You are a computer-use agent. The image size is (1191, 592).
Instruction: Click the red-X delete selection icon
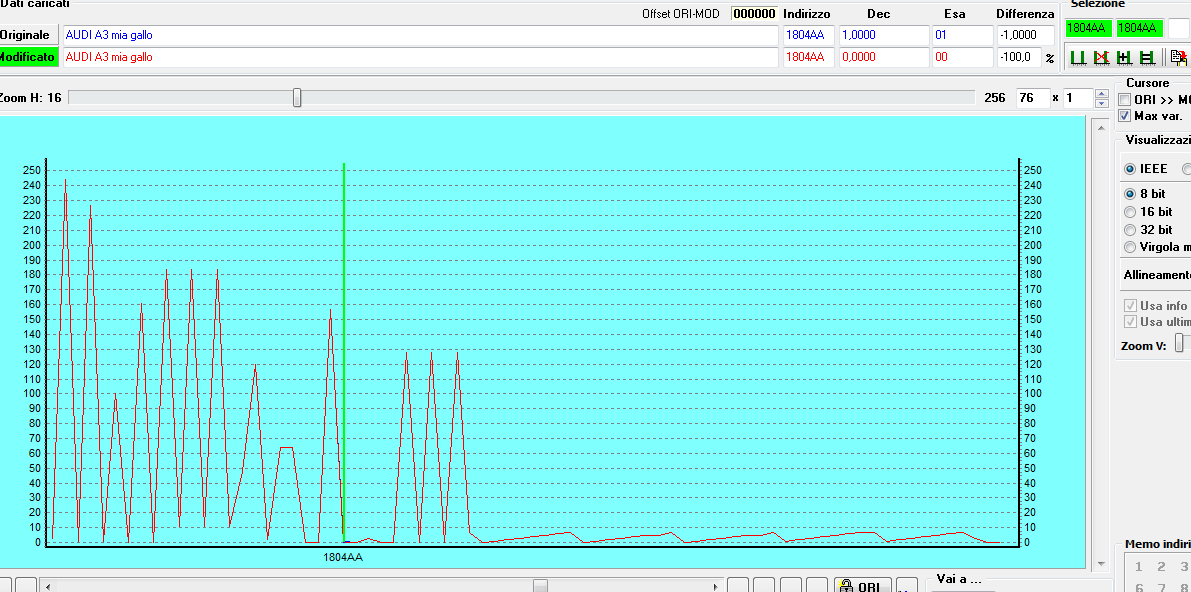pos(1101,58)
